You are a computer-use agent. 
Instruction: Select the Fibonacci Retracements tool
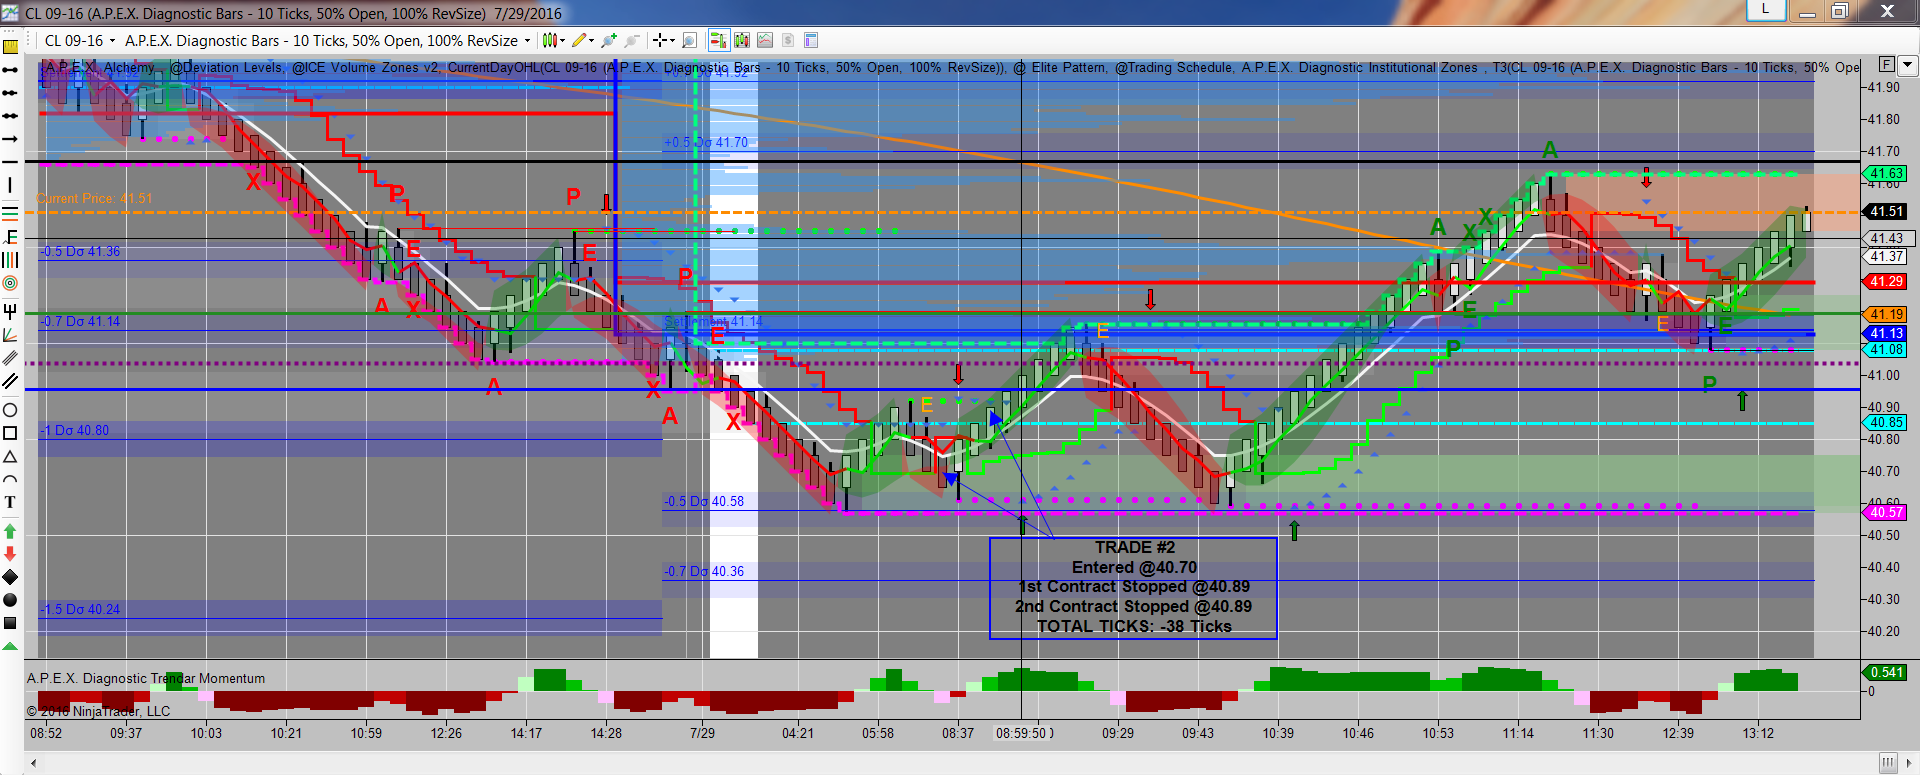point(10,212)
